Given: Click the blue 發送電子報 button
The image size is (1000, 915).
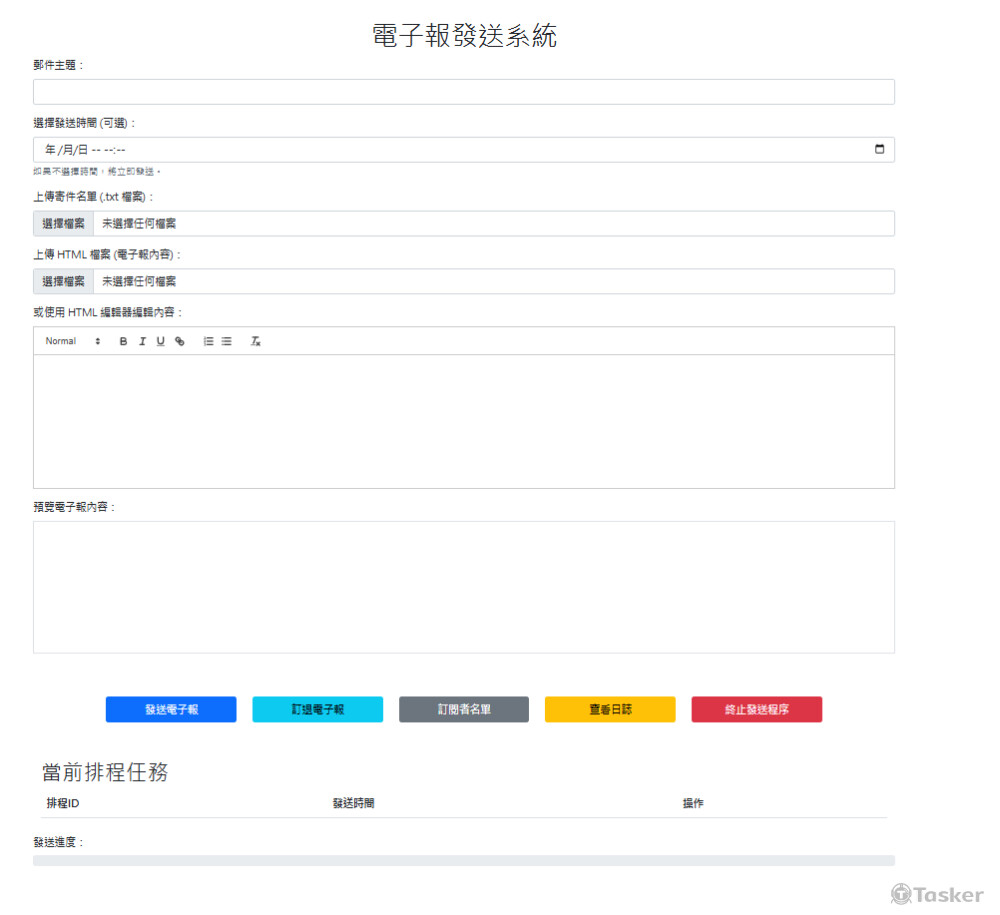Looking at the screenshot, I should pos(171,709).
